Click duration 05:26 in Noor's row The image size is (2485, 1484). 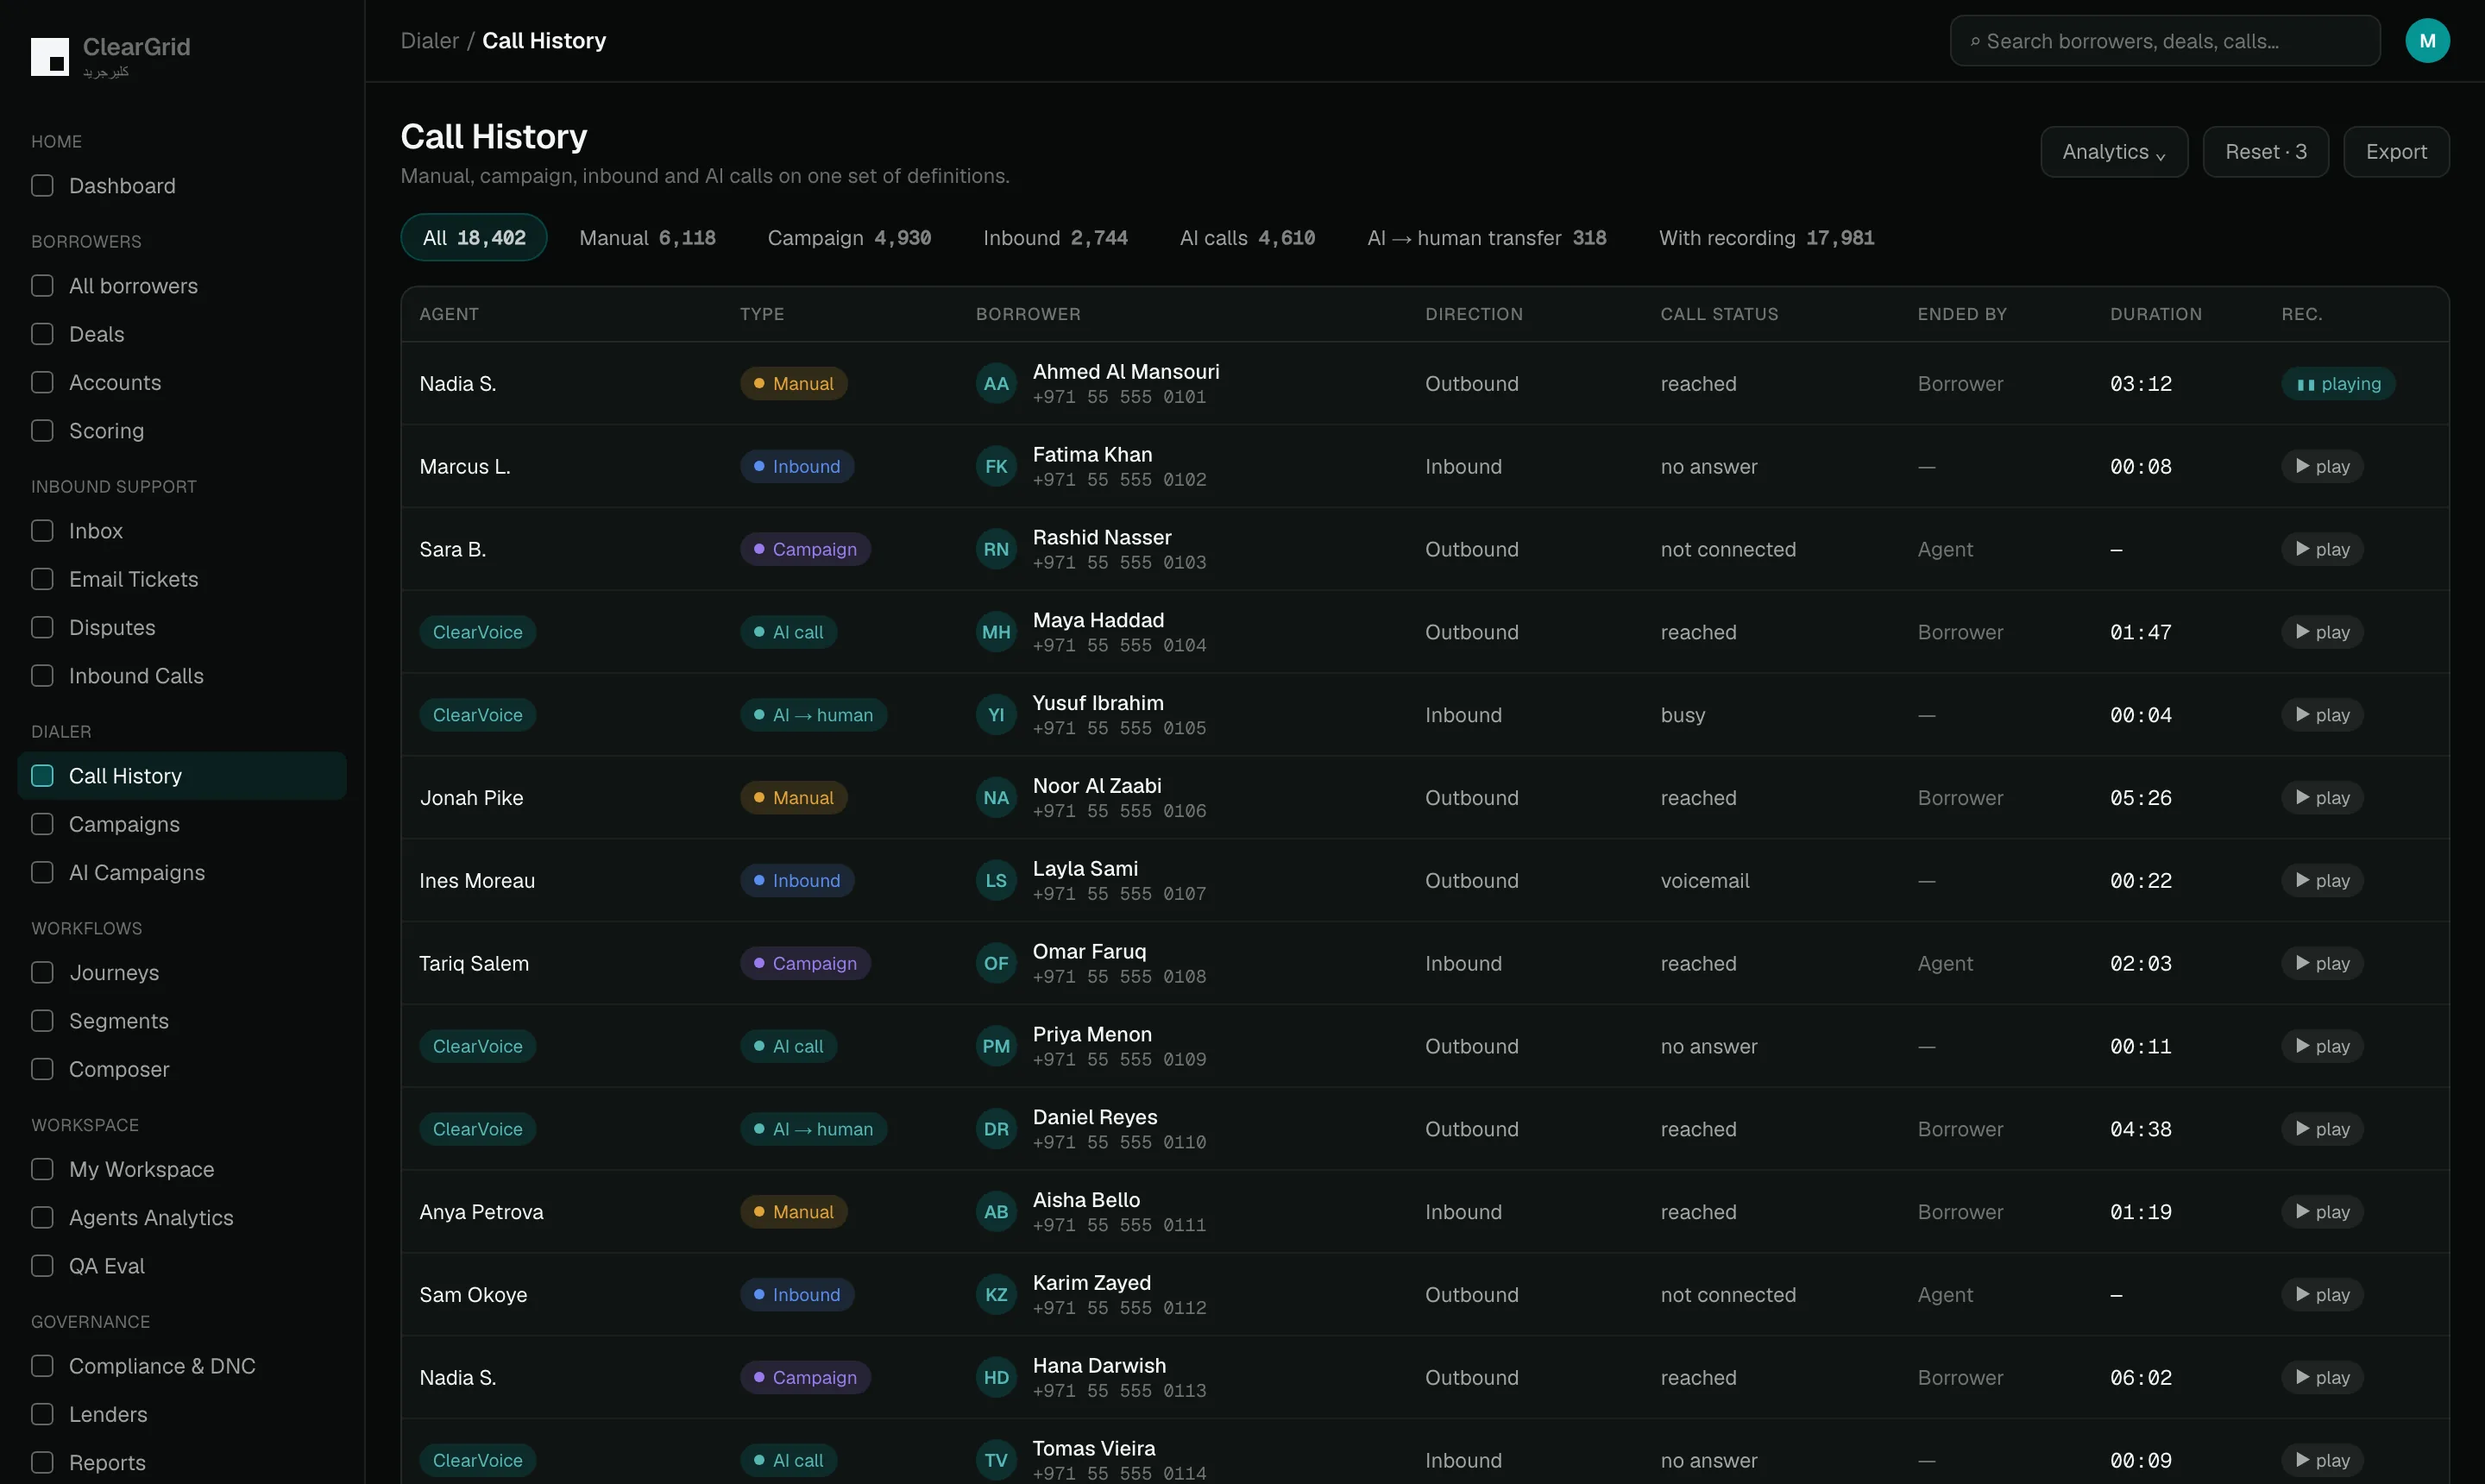(x=2140, y=798)
